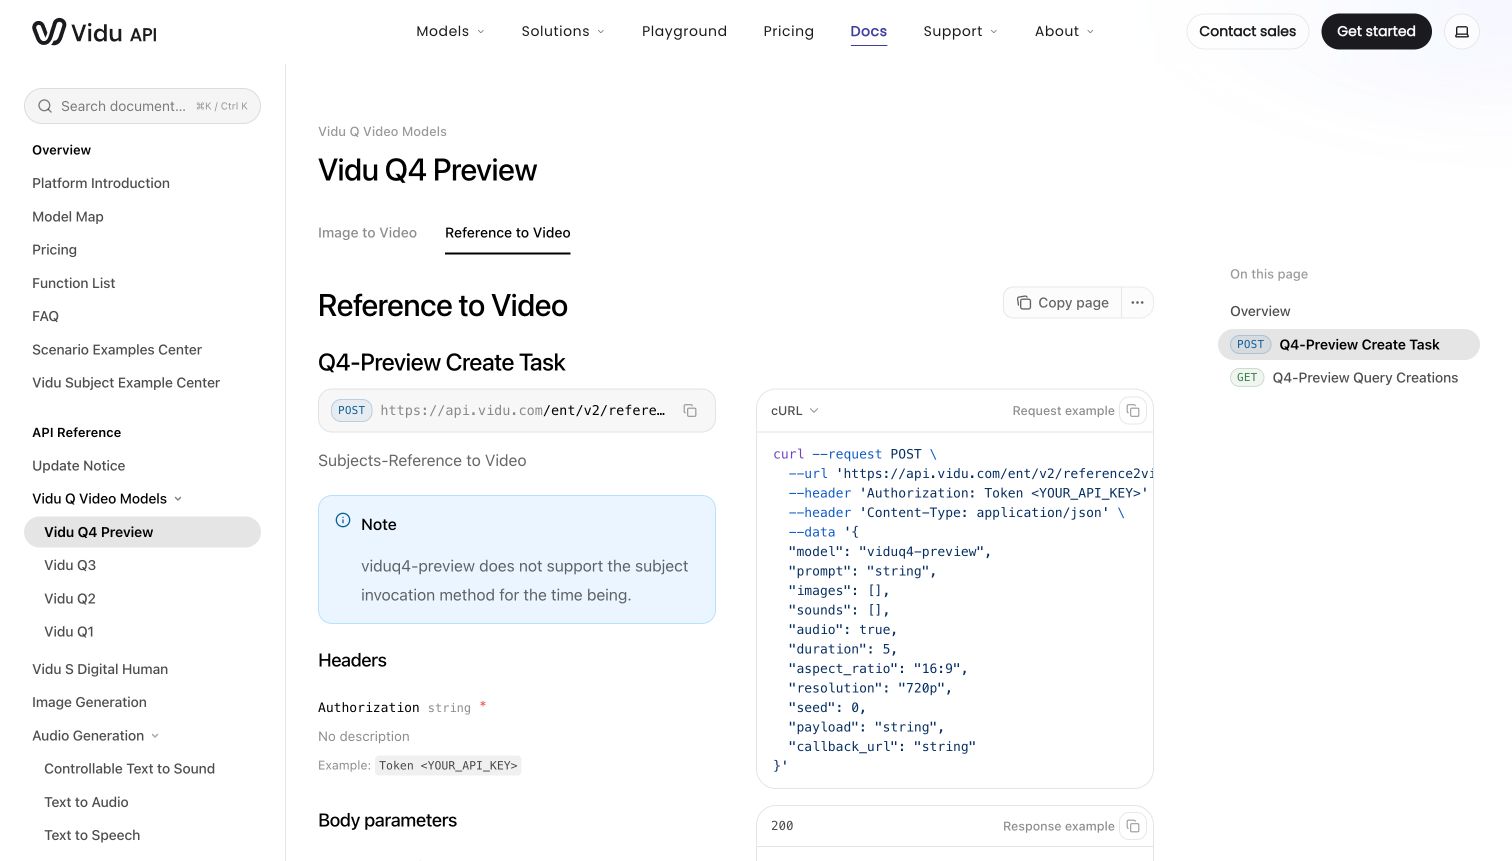Click the API Reference sidebar section header
Image resolution: width=1512 pixels, height=861 pixels.
click(x=76, y=433)
